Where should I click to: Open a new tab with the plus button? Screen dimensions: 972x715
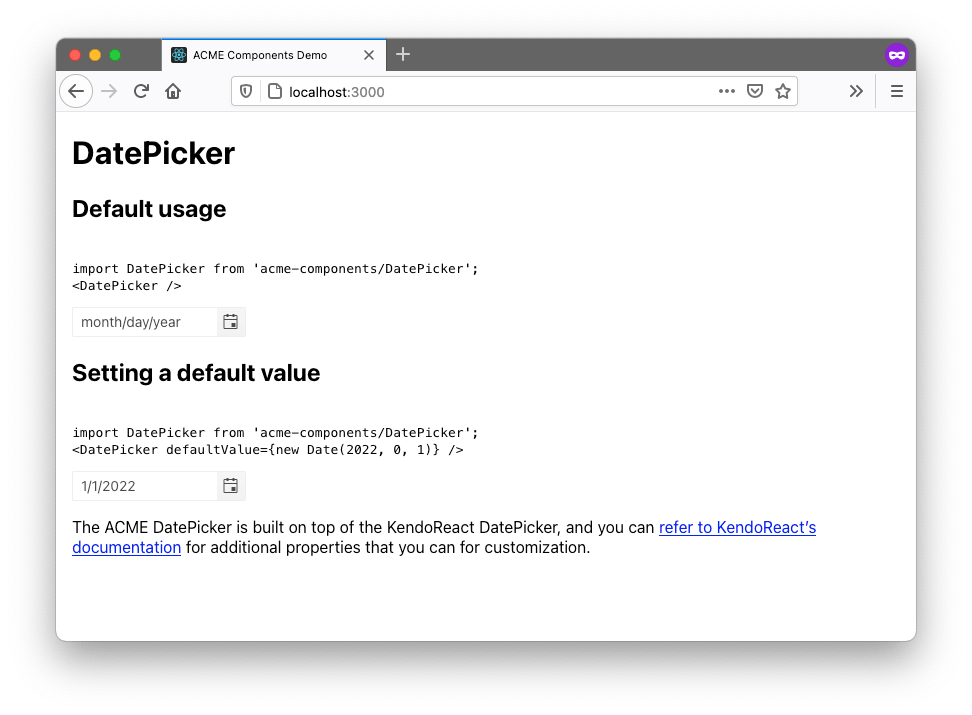click(x=403, y=55)
